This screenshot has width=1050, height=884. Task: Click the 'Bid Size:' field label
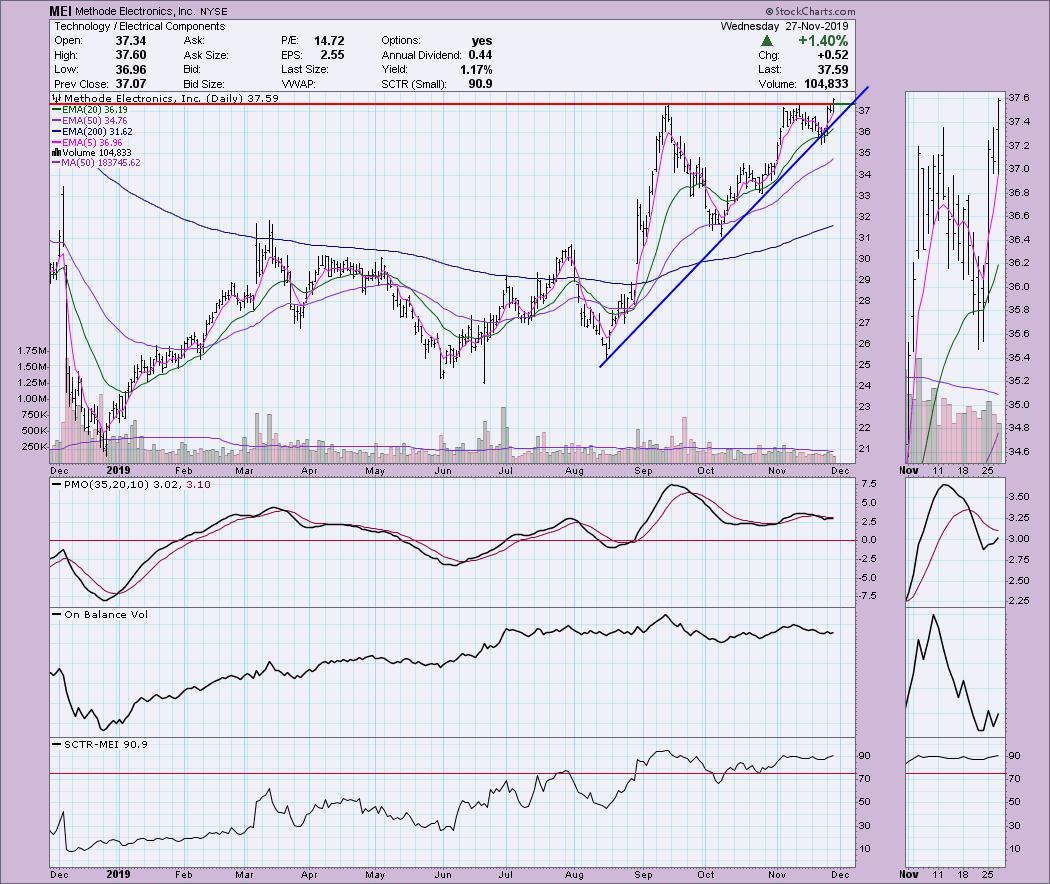tap(204, 84)
